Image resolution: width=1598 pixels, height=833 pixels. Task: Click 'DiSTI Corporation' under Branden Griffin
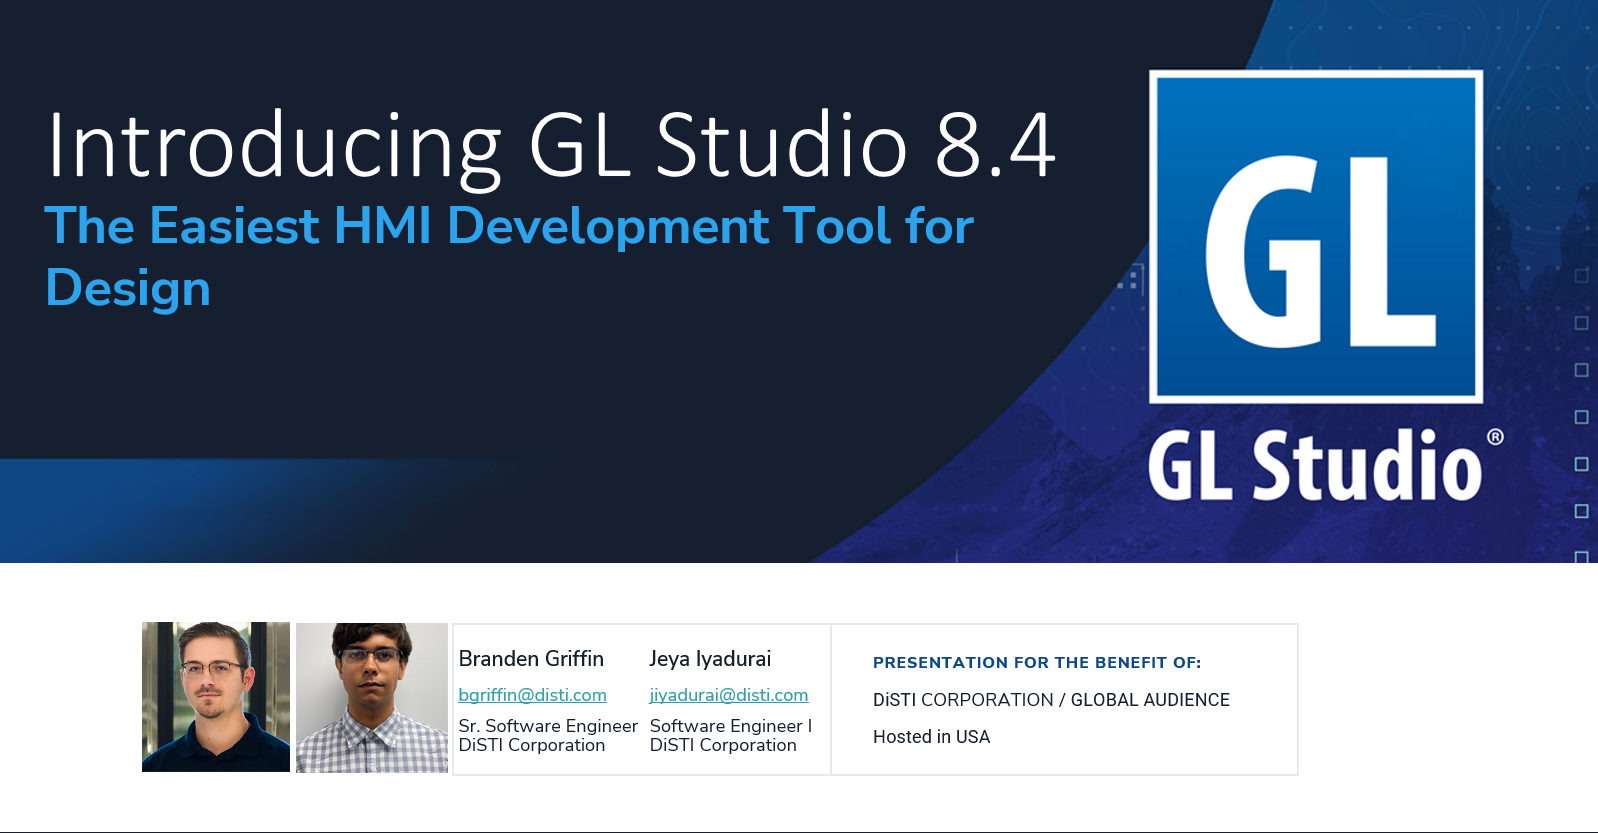pos(532,745)
